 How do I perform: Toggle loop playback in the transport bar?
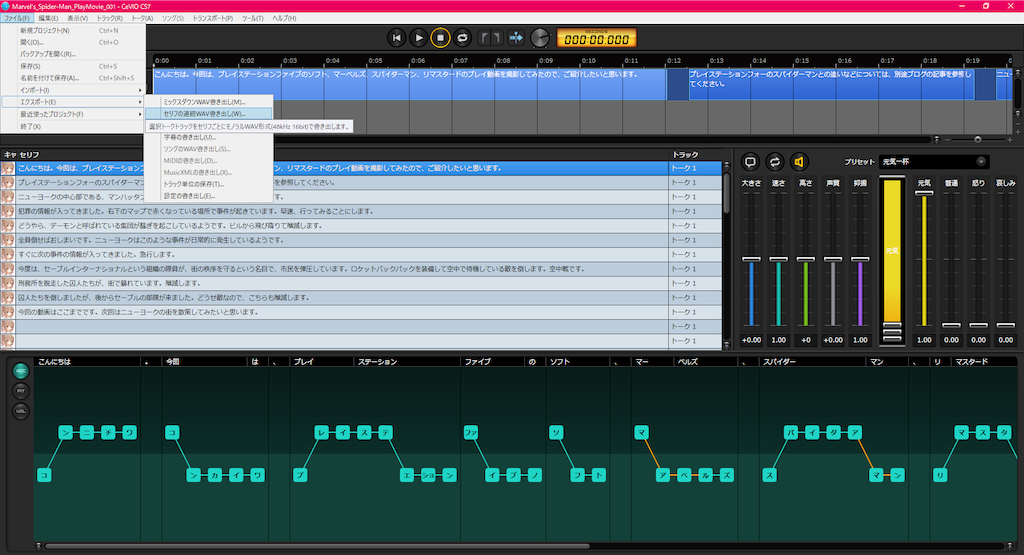pos(462,38)
